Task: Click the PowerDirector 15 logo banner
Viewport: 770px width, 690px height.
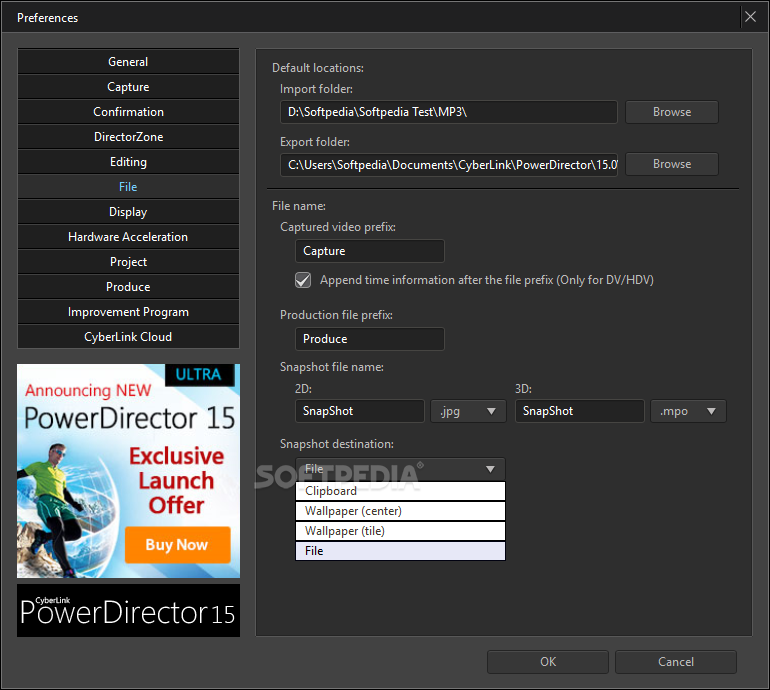Action: [x=128, y=610]
